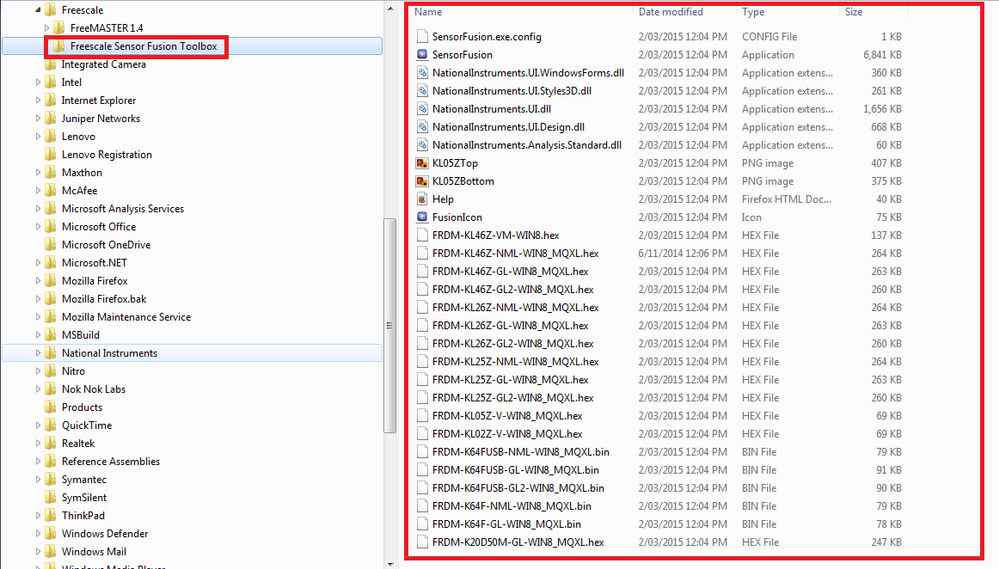The image size is (999, 569).
Task: Click the Freescale Sensor Fusion Toolbox folder icon
Action: tap(59, 47)
